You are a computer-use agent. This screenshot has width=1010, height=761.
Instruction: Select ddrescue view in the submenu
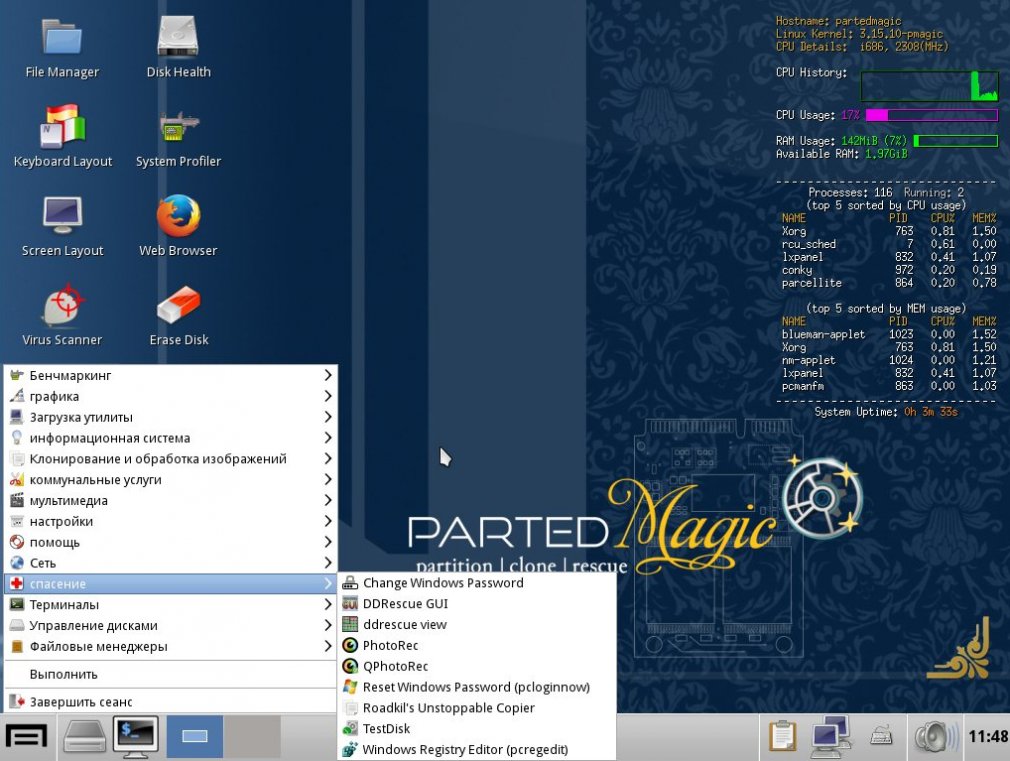coord(477,624)
